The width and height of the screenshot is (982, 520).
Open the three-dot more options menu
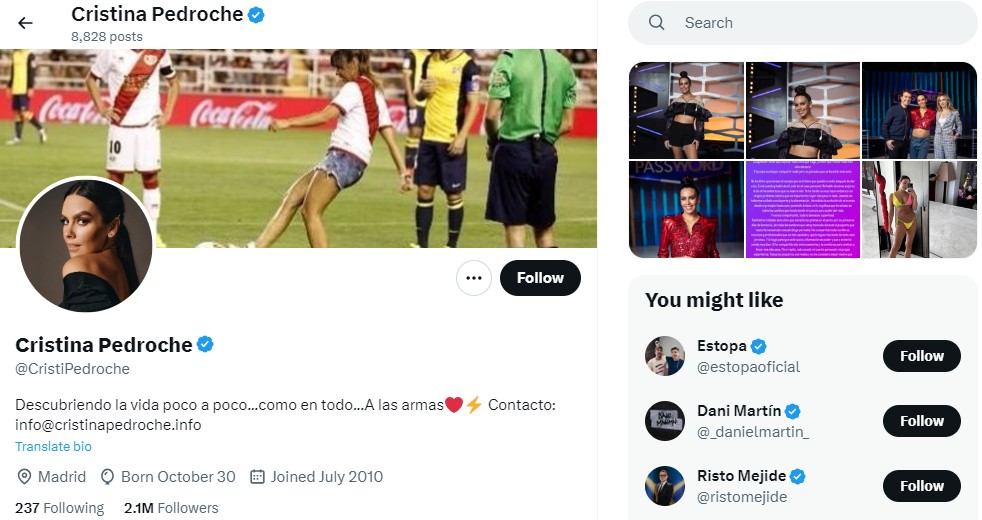click(474, 278)
